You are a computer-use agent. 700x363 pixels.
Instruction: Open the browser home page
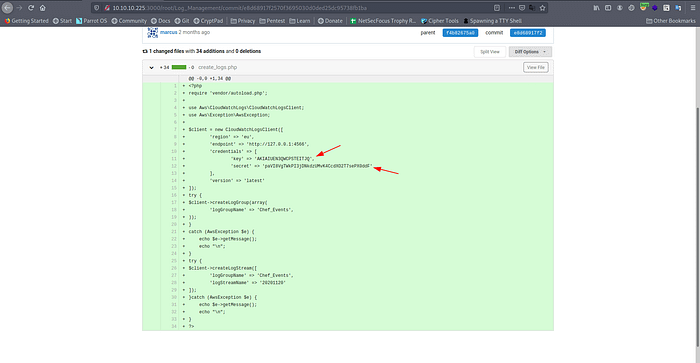point(42,8)
